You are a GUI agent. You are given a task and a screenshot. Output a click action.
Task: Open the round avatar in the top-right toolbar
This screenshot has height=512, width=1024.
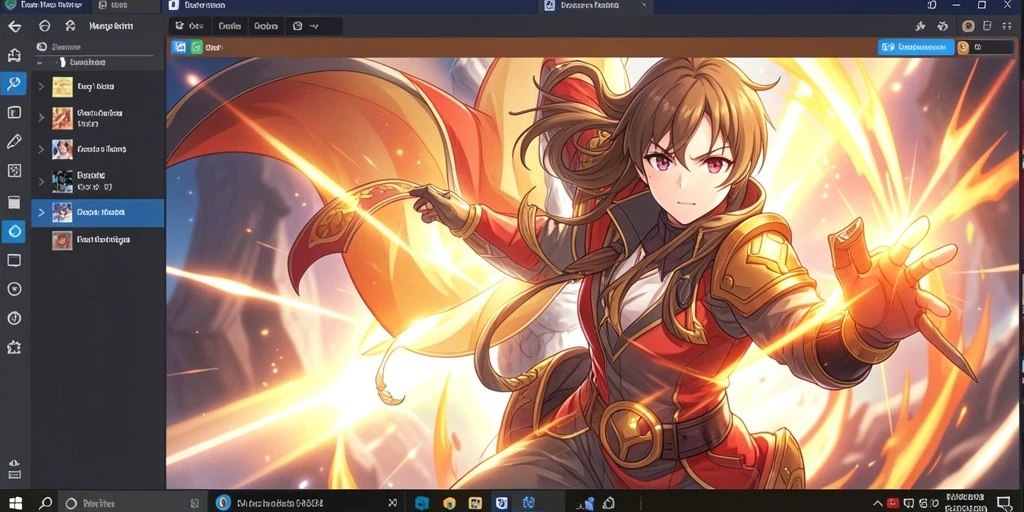pos(968,26)
